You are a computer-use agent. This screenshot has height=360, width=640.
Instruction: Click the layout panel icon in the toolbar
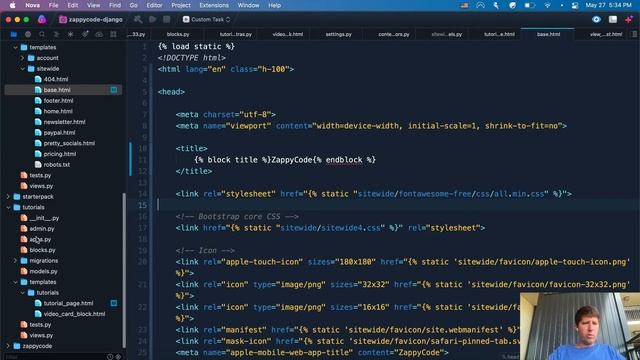point(613,19)
